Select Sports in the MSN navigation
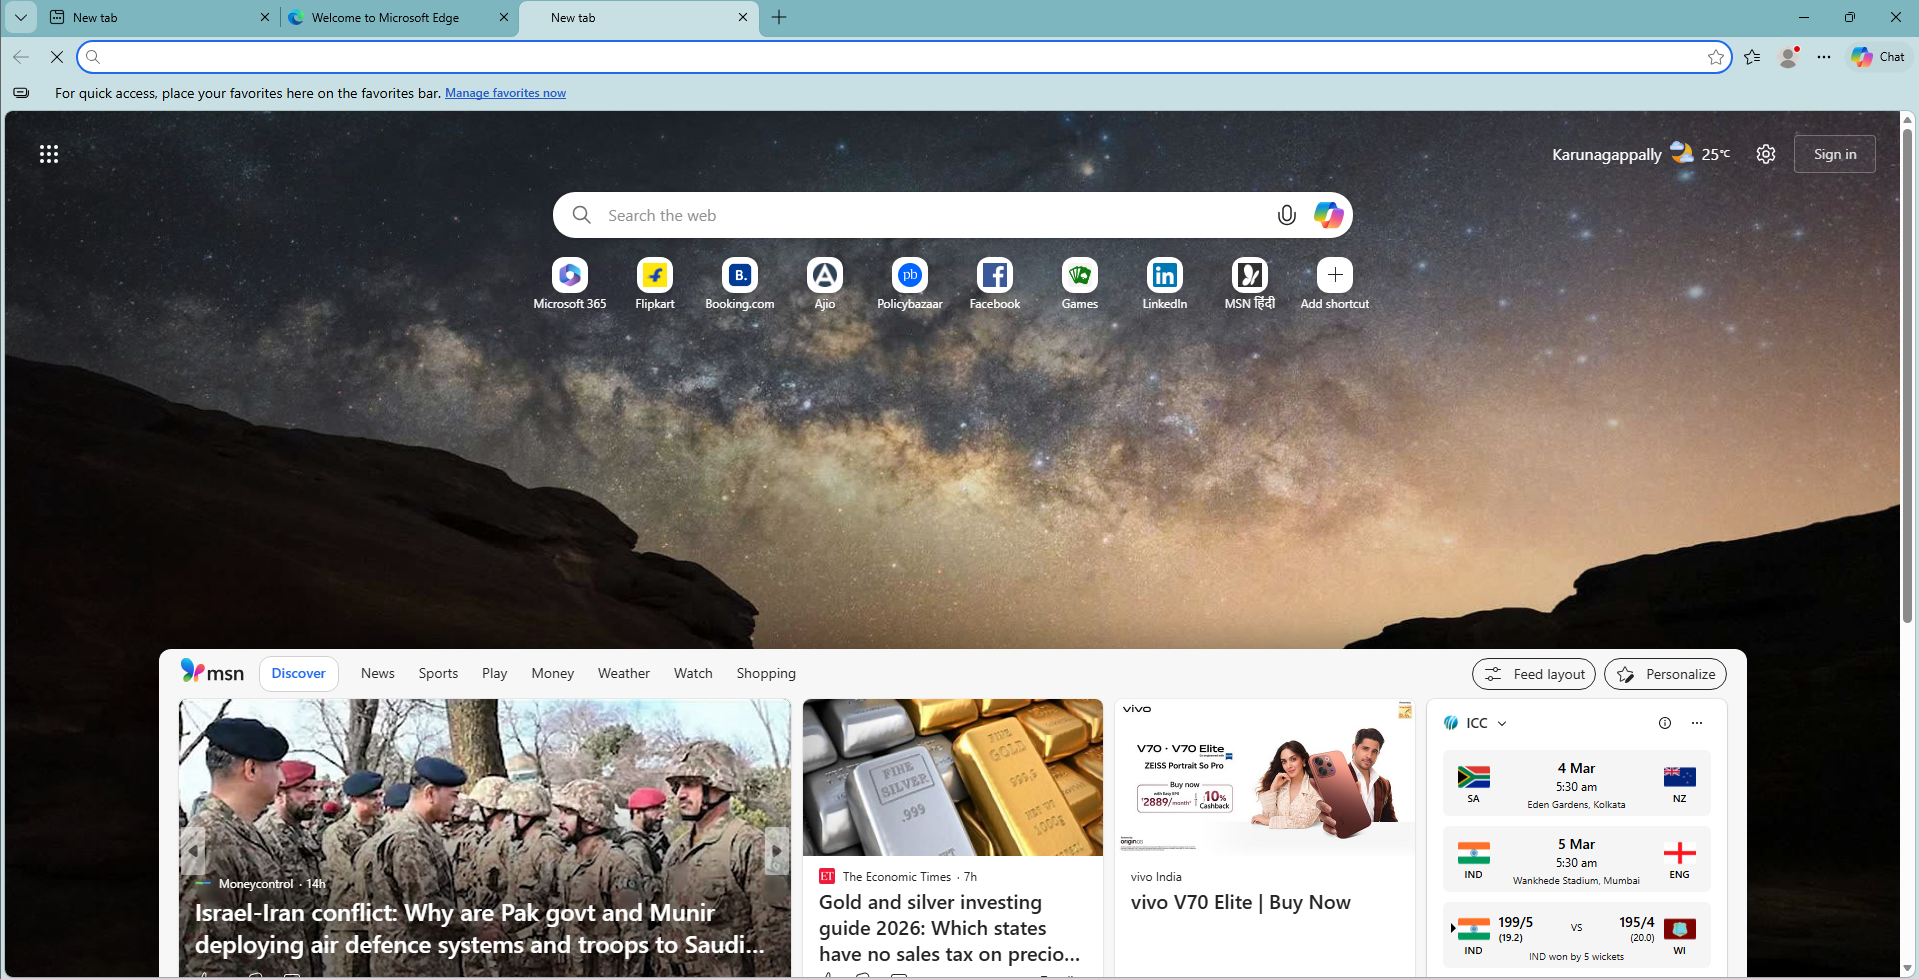This screenshot has height=979, width=1919. pos(437,672)
